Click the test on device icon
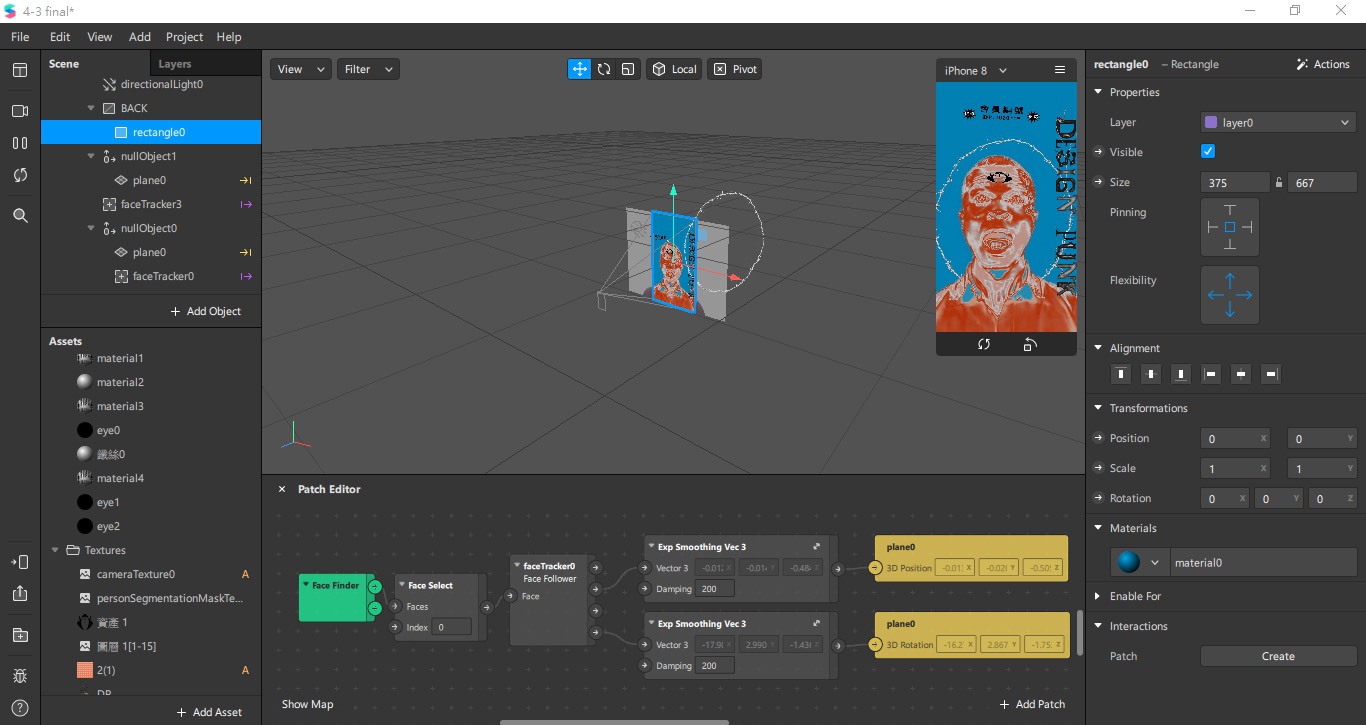 [x=20, y=562]
